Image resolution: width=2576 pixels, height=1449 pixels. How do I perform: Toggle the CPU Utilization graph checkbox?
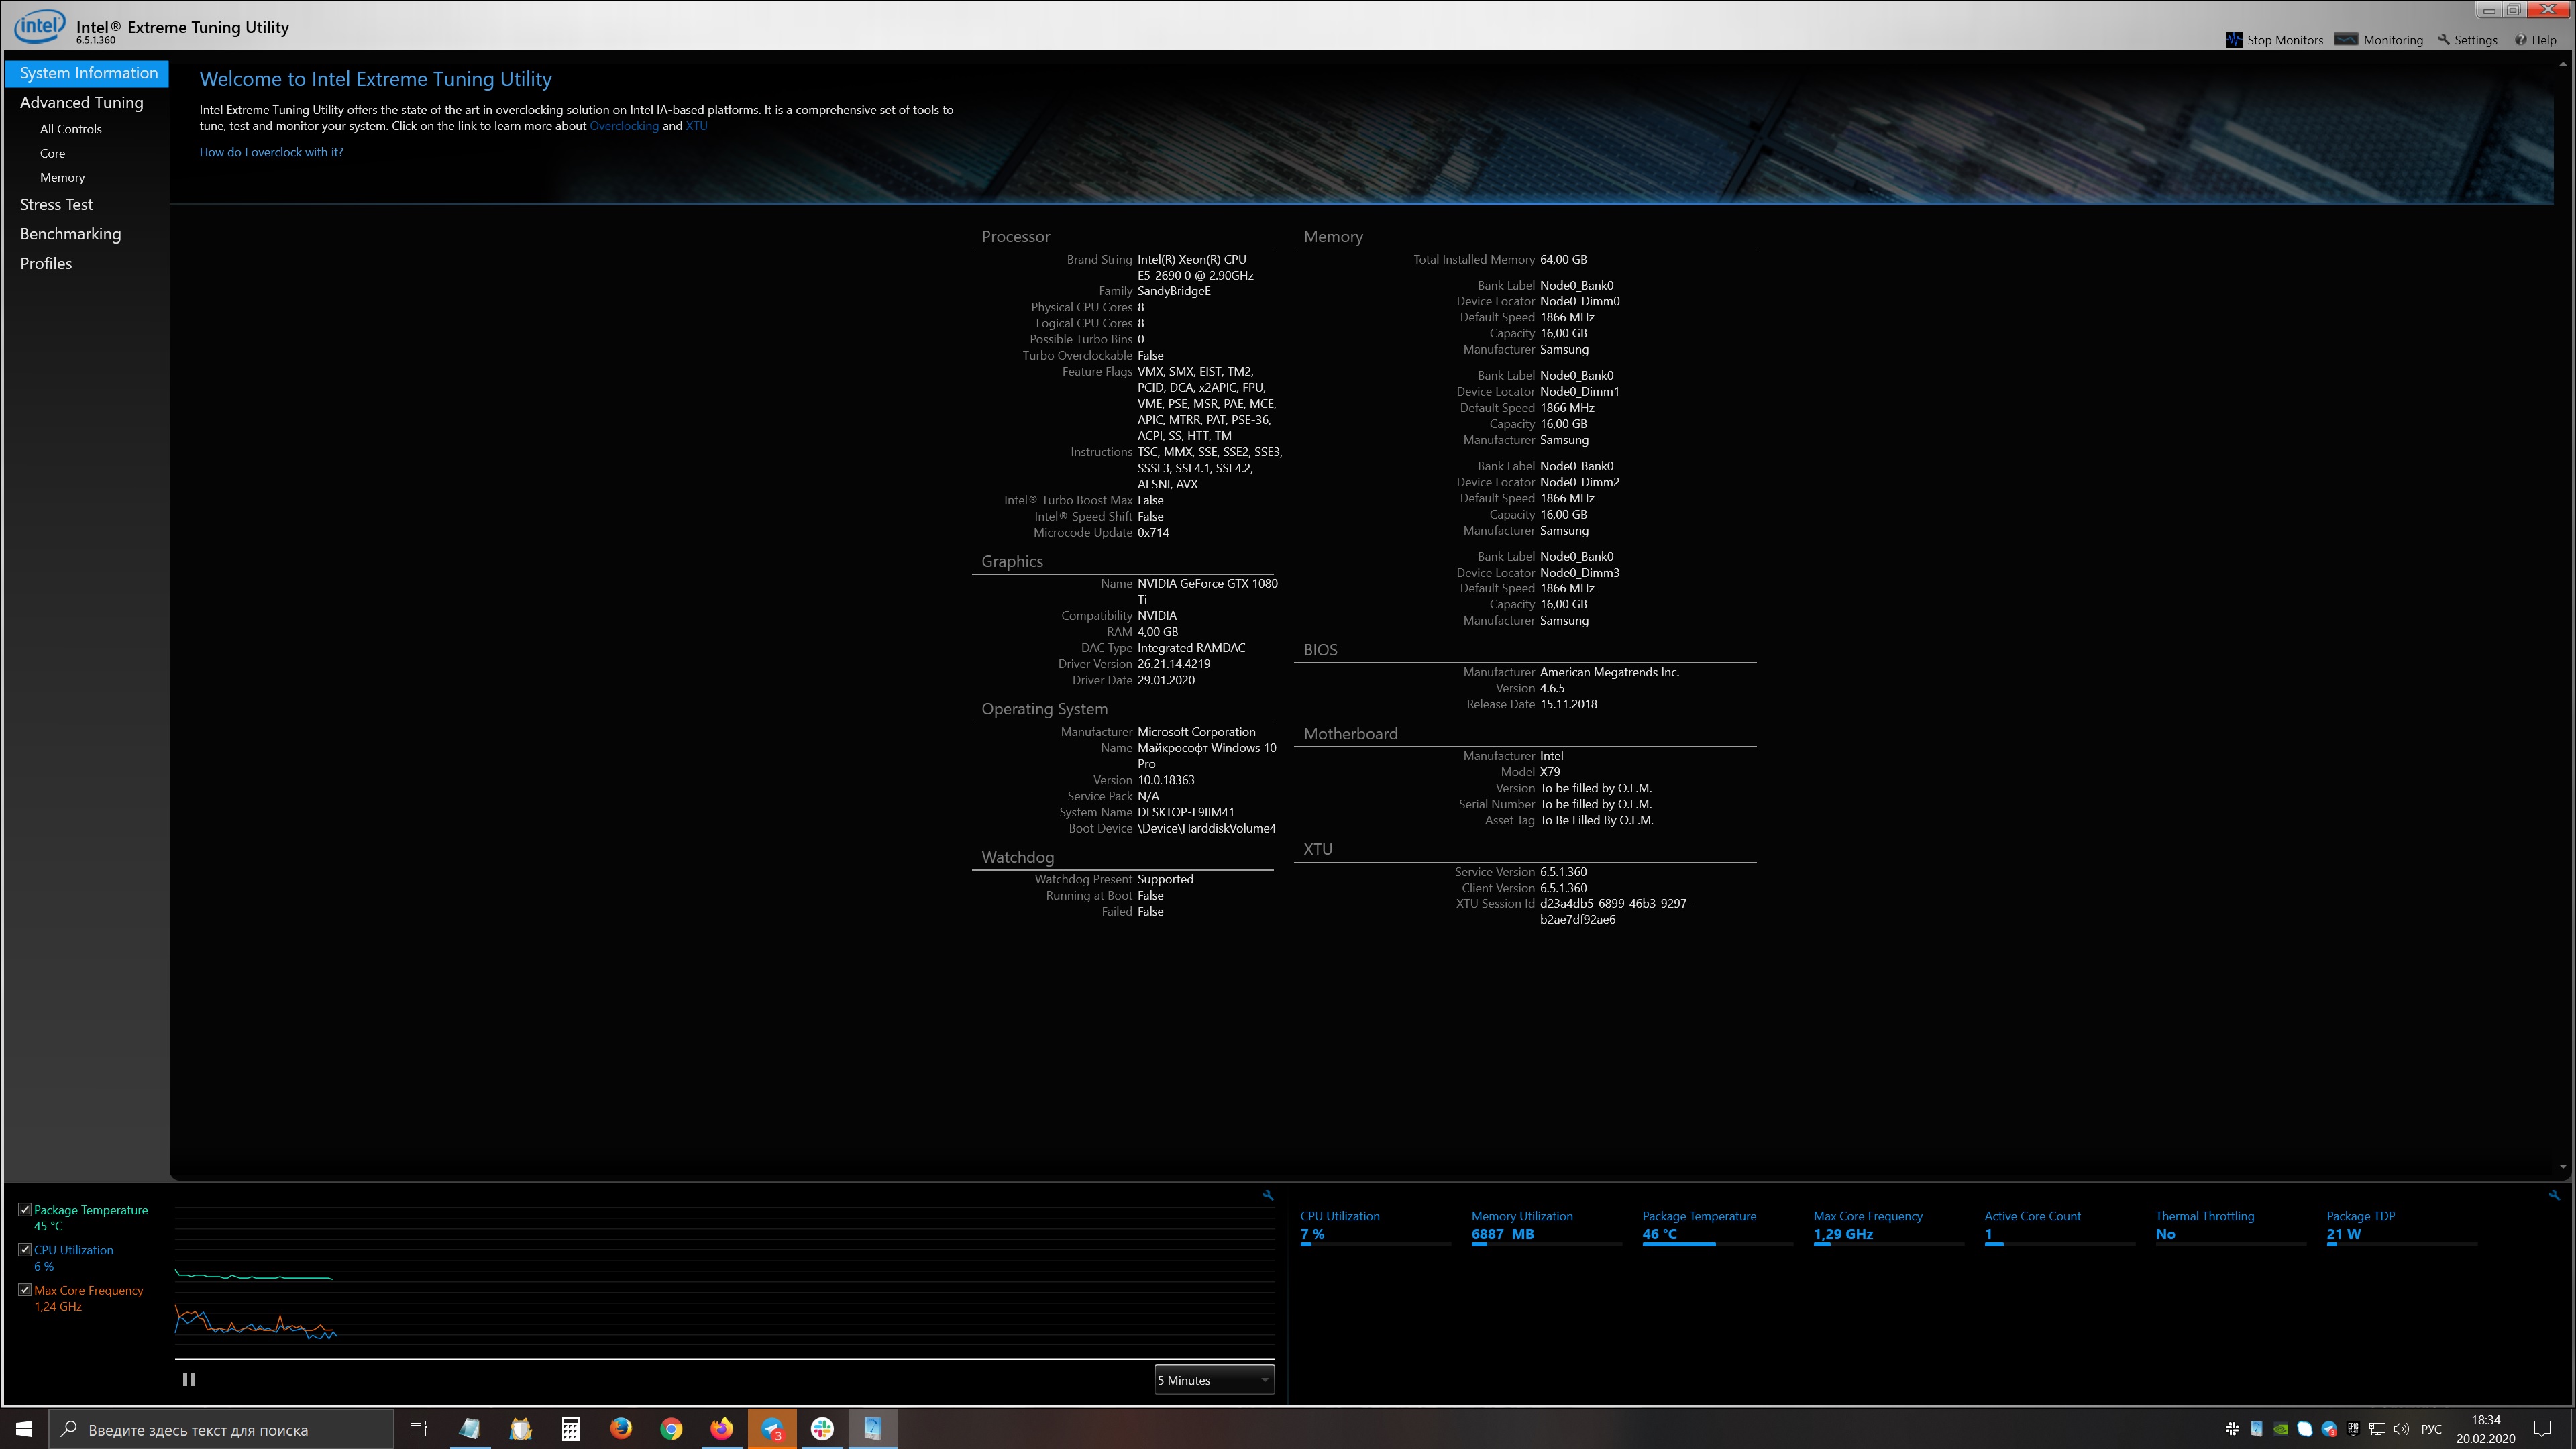(x=25, y=1250)
